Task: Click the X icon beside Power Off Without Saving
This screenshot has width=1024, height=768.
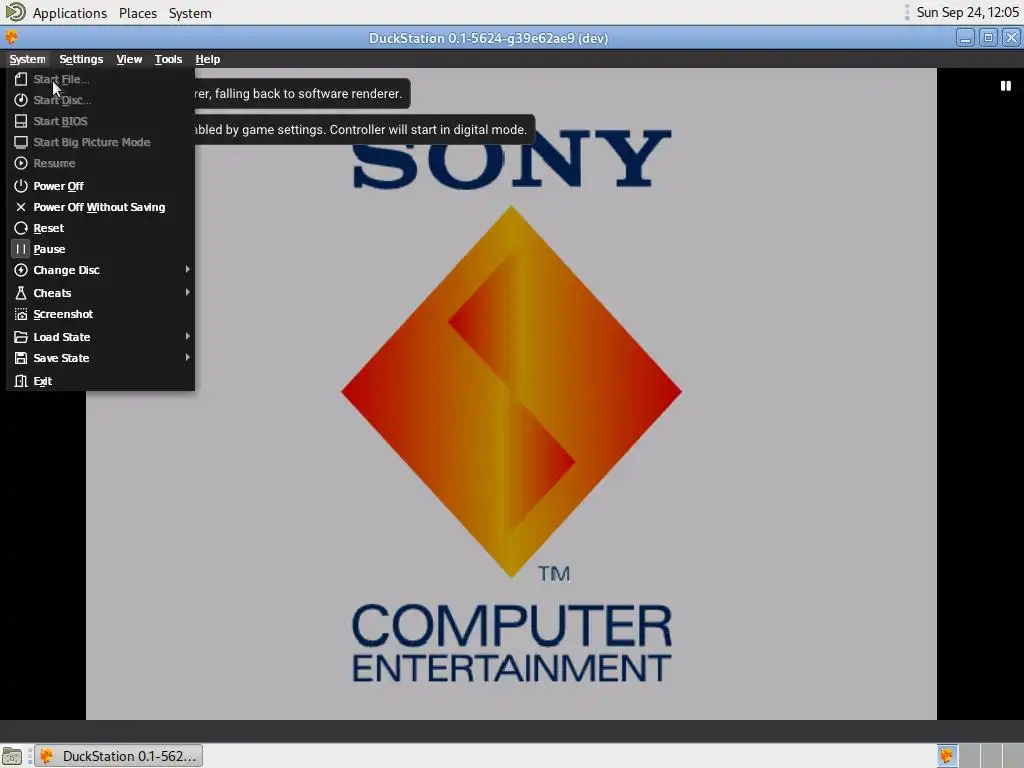Action: coord(21,206)
